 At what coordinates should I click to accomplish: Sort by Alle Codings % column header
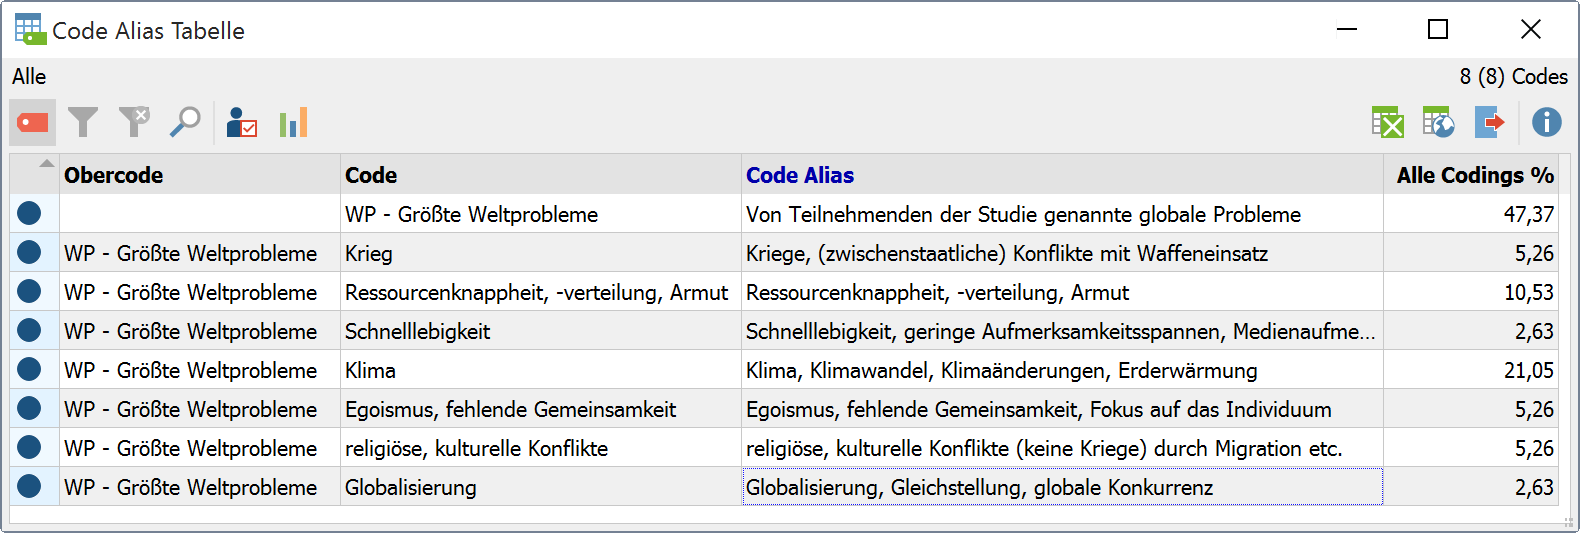1471,175
